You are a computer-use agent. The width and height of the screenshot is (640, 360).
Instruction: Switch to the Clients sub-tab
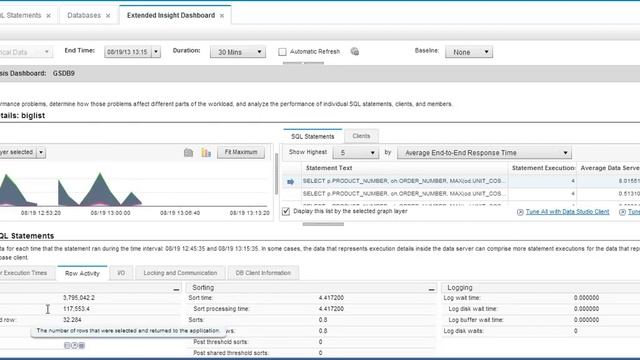click(x=361, y=136)
